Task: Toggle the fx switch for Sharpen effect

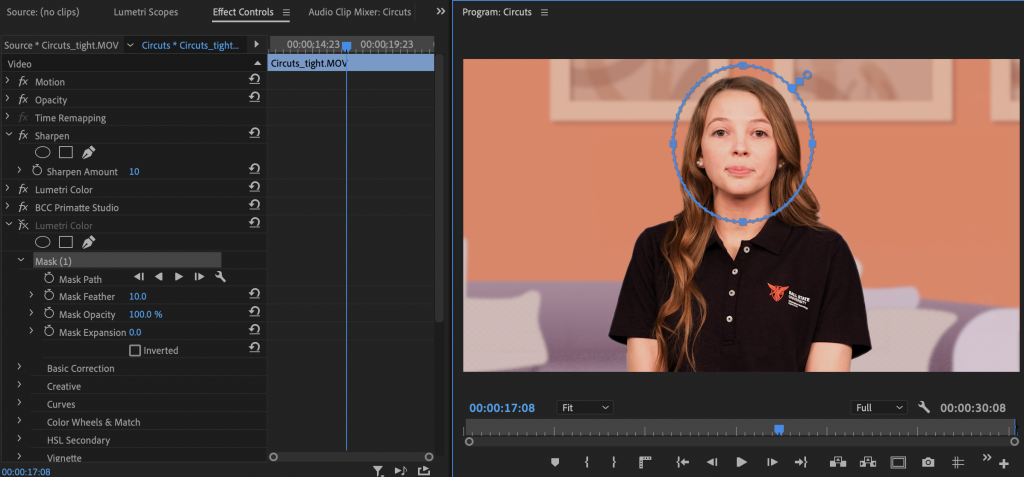Action: (x=23, y=135)
